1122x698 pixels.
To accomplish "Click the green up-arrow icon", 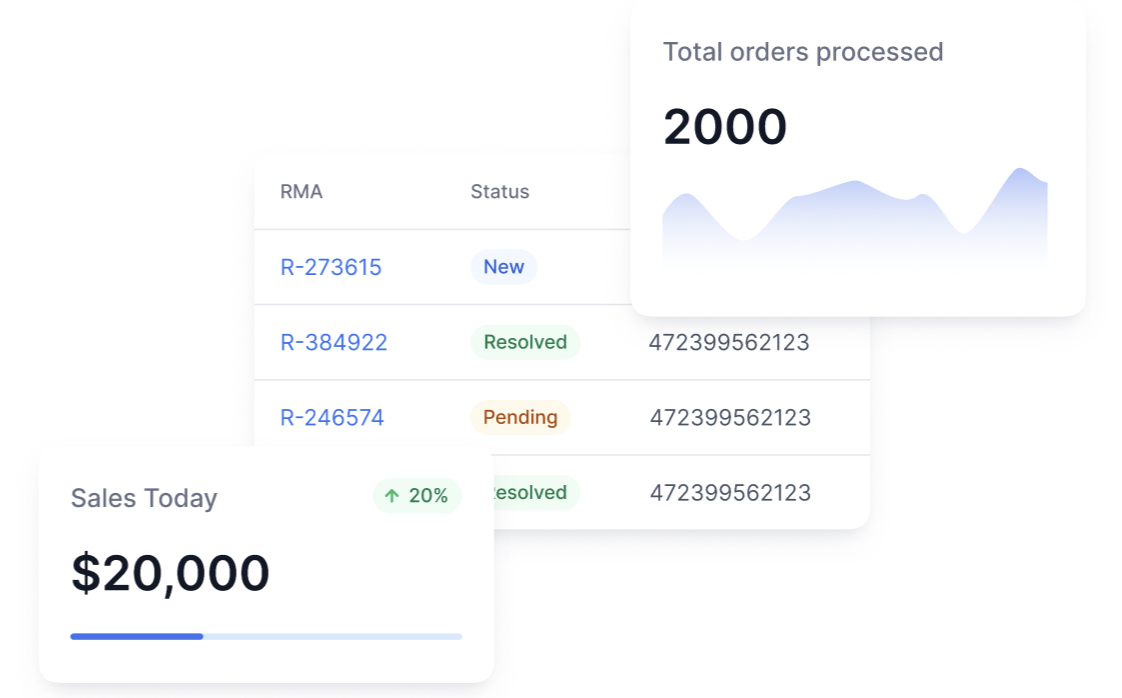I will [x=392, y=496].
